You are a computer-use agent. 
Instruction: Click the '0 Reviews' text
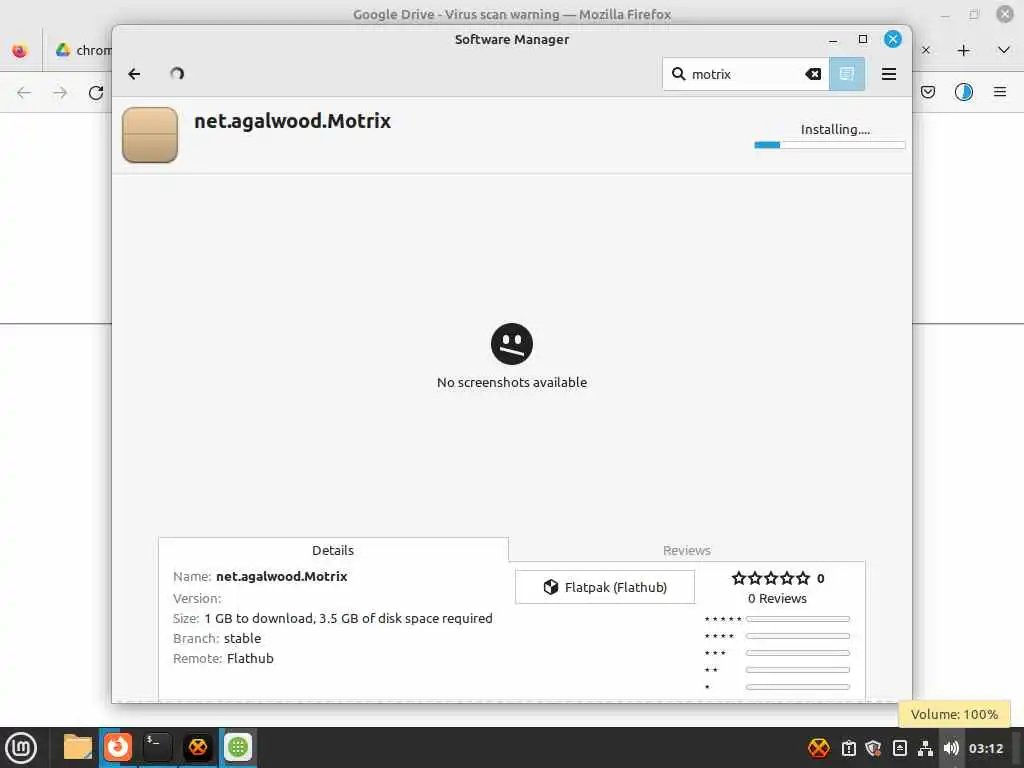point(777,598)
